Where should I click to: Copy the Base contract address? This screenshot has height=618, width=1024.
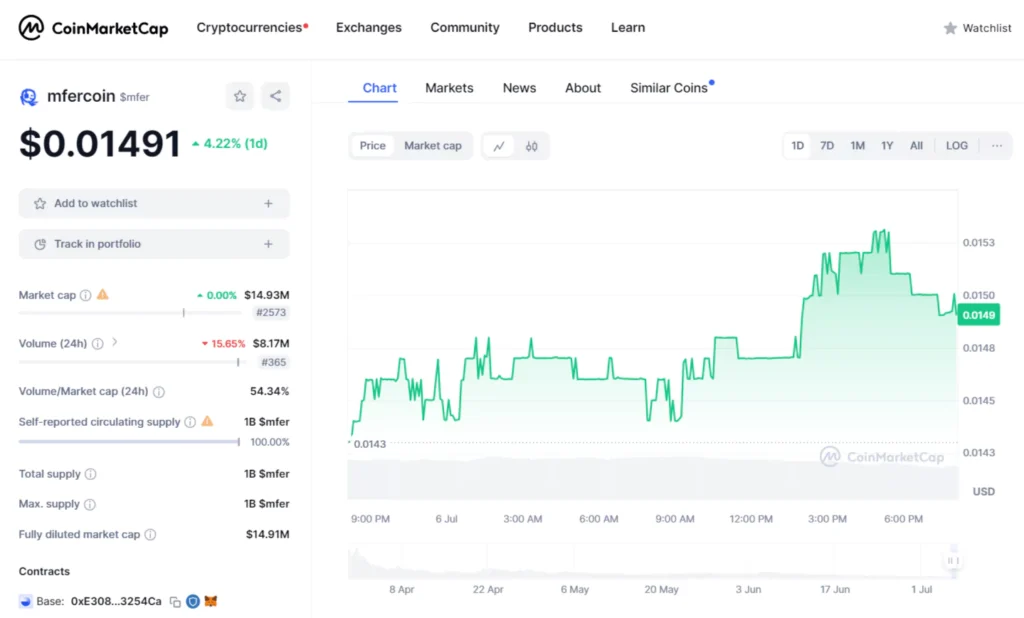coord(175,602)
